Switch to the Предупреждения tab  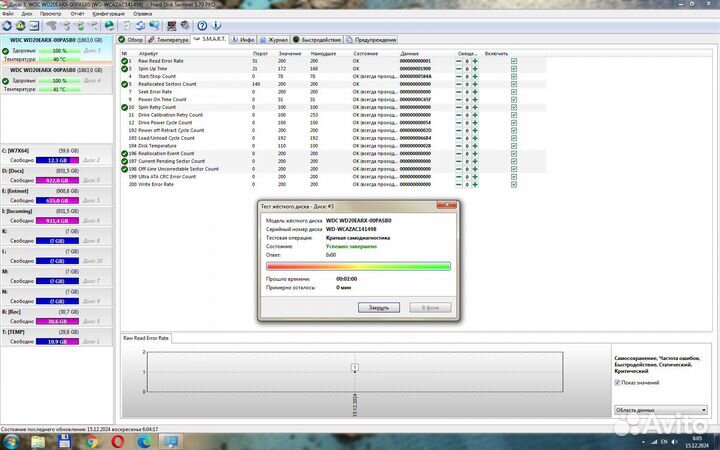[x=371, y=40]
